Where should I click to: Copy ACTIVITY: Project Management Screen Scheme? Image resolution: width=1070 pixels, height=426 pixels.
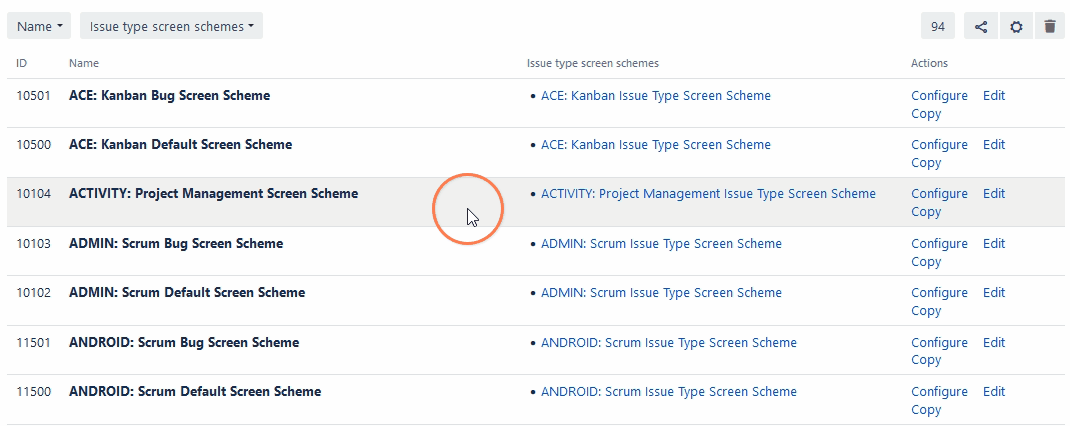click(926, 212)
